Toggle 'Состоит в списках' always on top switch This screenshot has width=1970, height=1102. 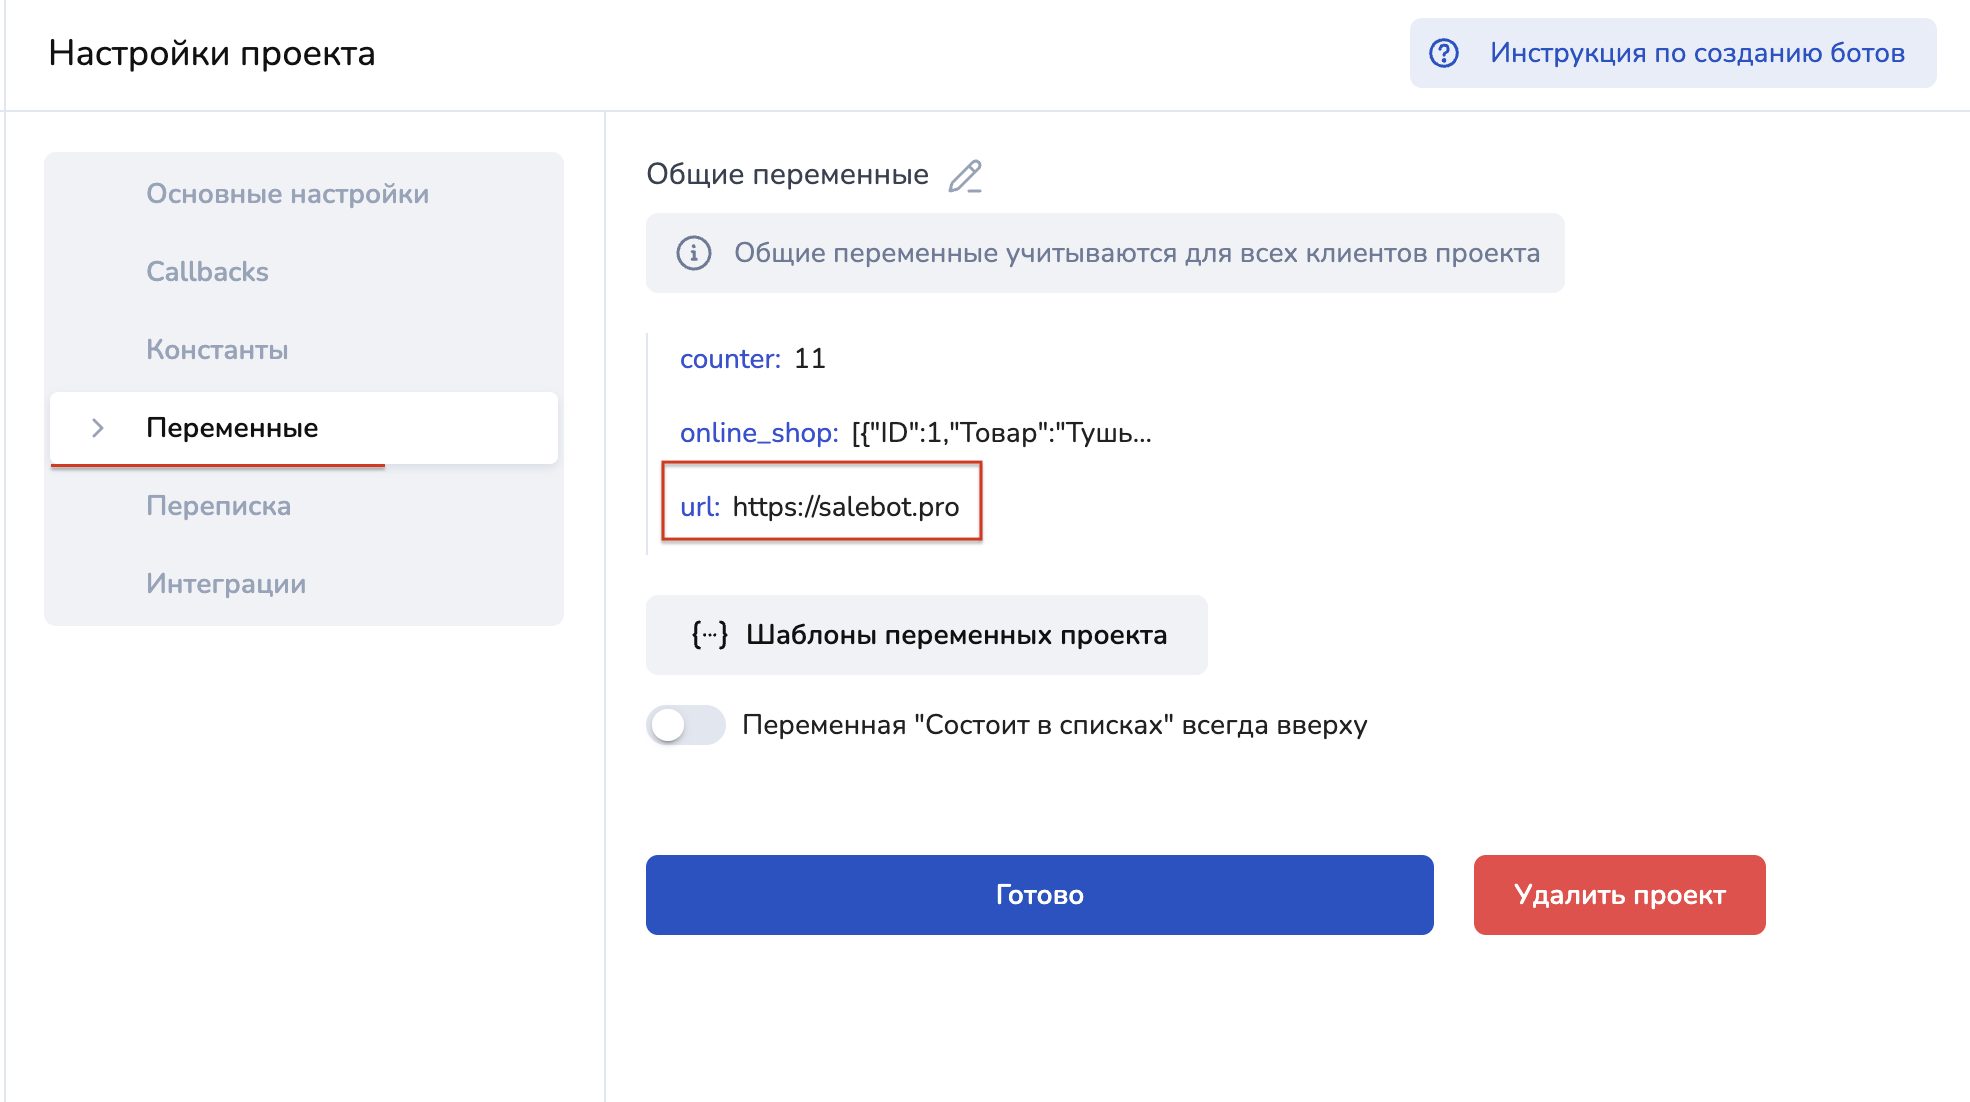point(686,725)
